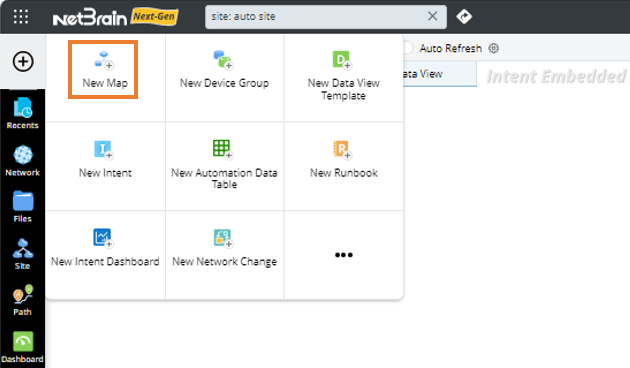Screen dimensions: 630x368
Task: Open the Network sidebar item
Action: (x=22, y=161)
